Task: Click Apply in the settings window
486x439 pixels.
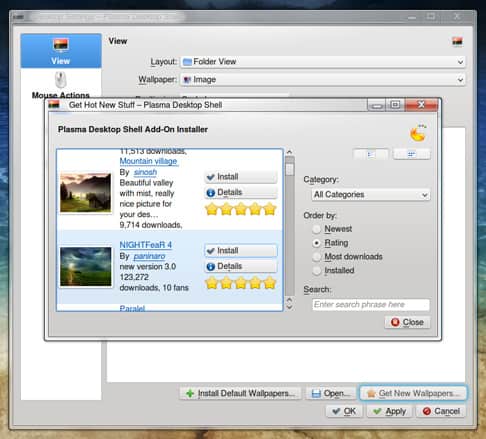Action: 389,411
